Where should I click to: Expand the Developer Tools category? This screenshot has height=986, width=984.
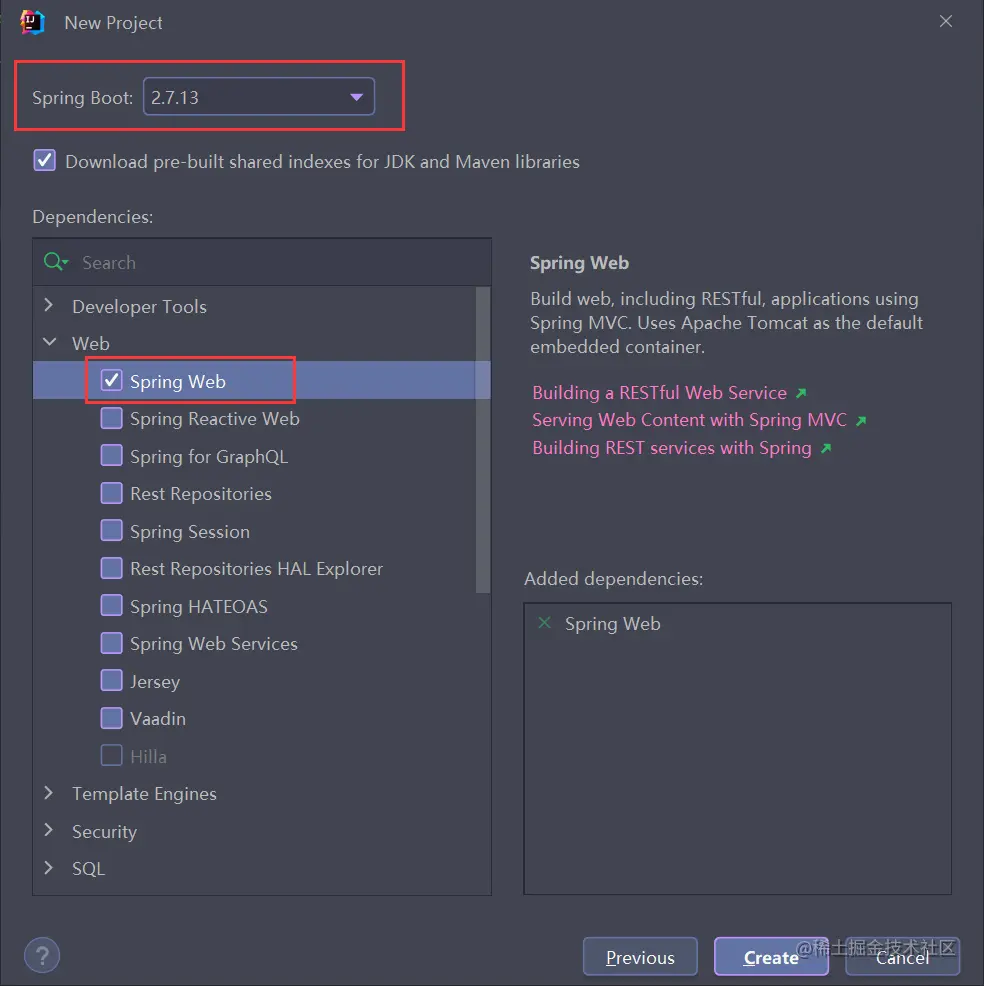pyautogui.click(x=47, y=306)
